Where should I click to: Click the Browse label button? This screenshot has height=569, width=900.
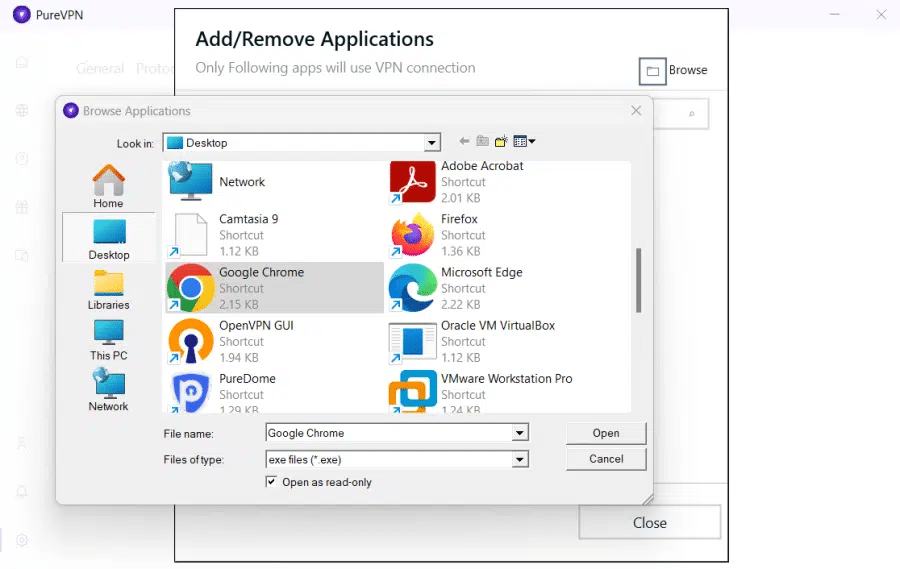coord(688,70)
